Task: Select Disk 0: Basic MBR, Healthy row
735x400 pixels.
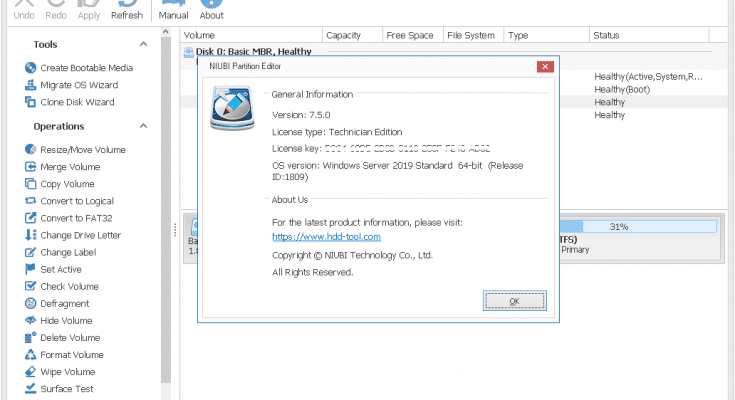Action: click(253, 52)
